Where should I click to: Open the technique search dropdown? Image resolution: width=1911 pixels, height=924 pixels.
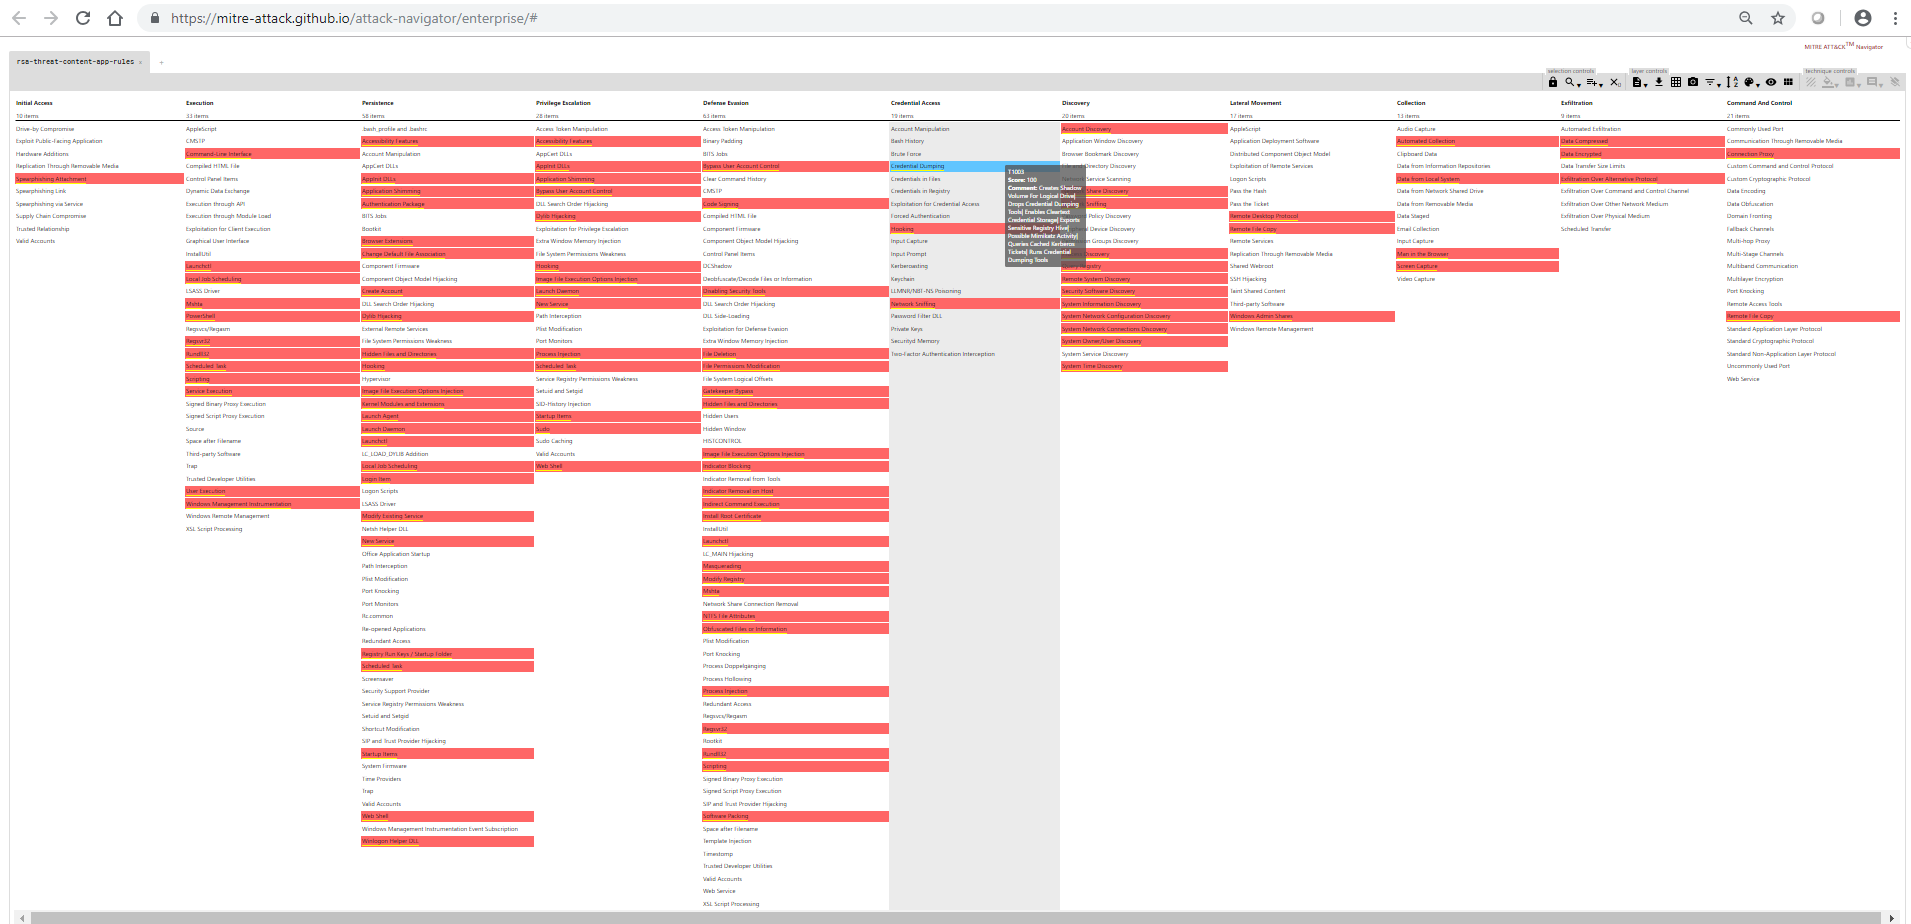tap(1572, 82)
